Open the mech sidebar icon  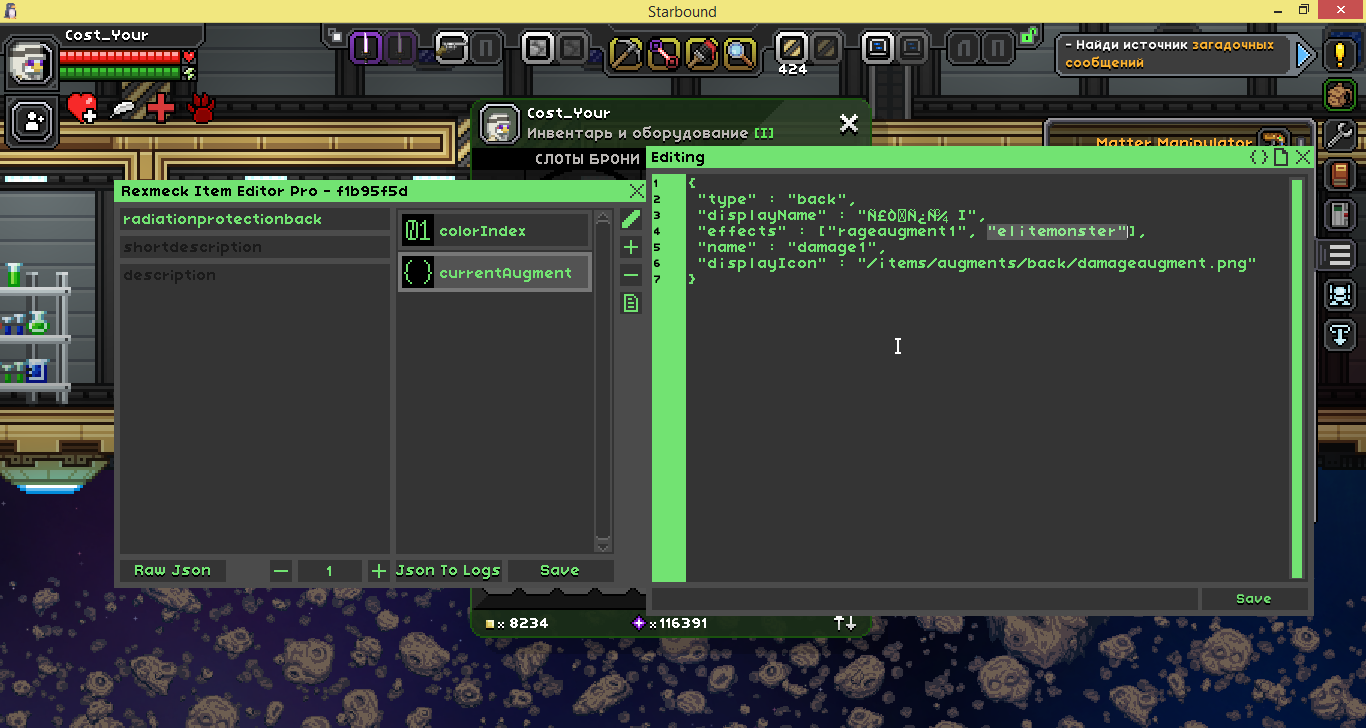coord(1340,294)
